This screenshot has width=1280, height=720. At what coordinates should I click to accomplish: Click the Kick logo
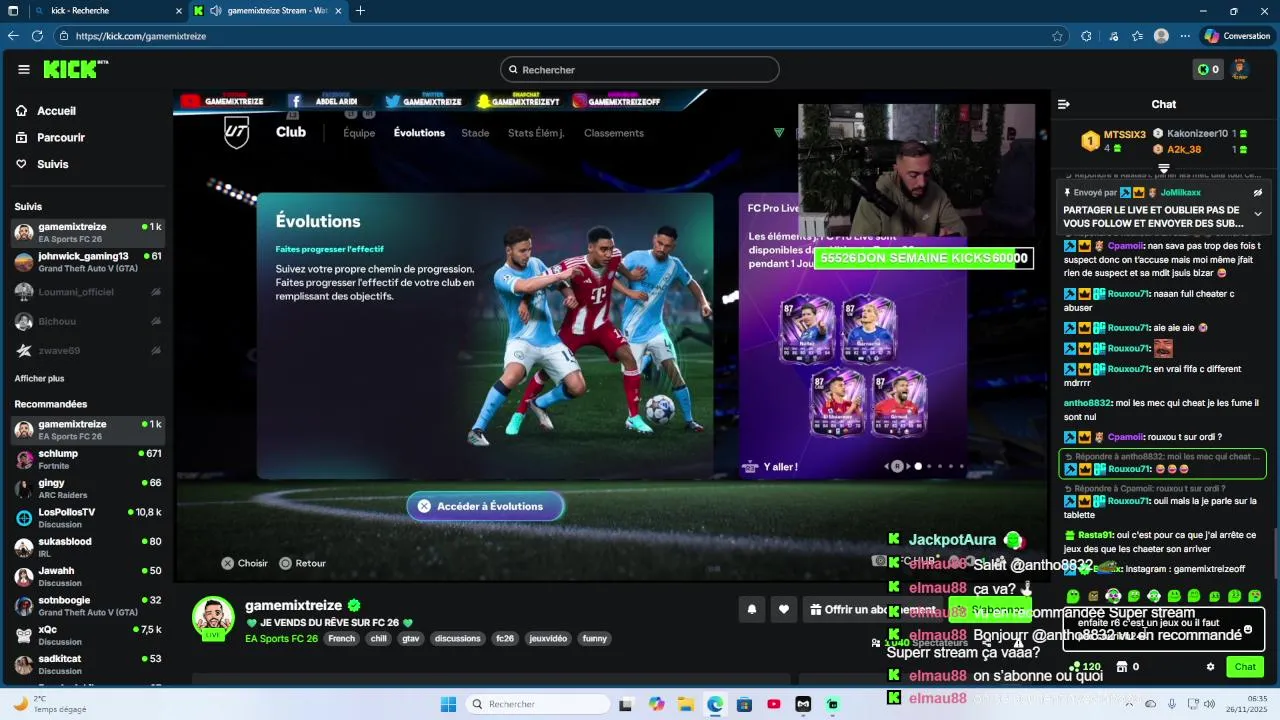(x=75, y=69)
